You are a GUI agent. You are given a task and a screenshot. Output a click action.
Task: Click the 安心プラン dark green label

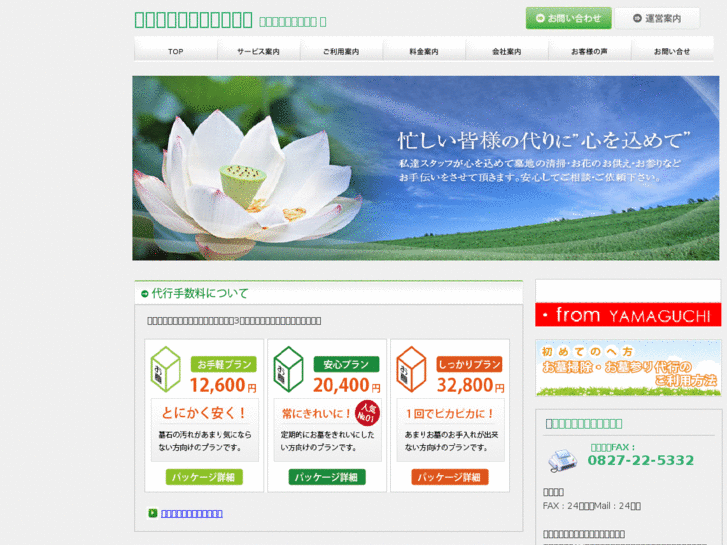346,364
